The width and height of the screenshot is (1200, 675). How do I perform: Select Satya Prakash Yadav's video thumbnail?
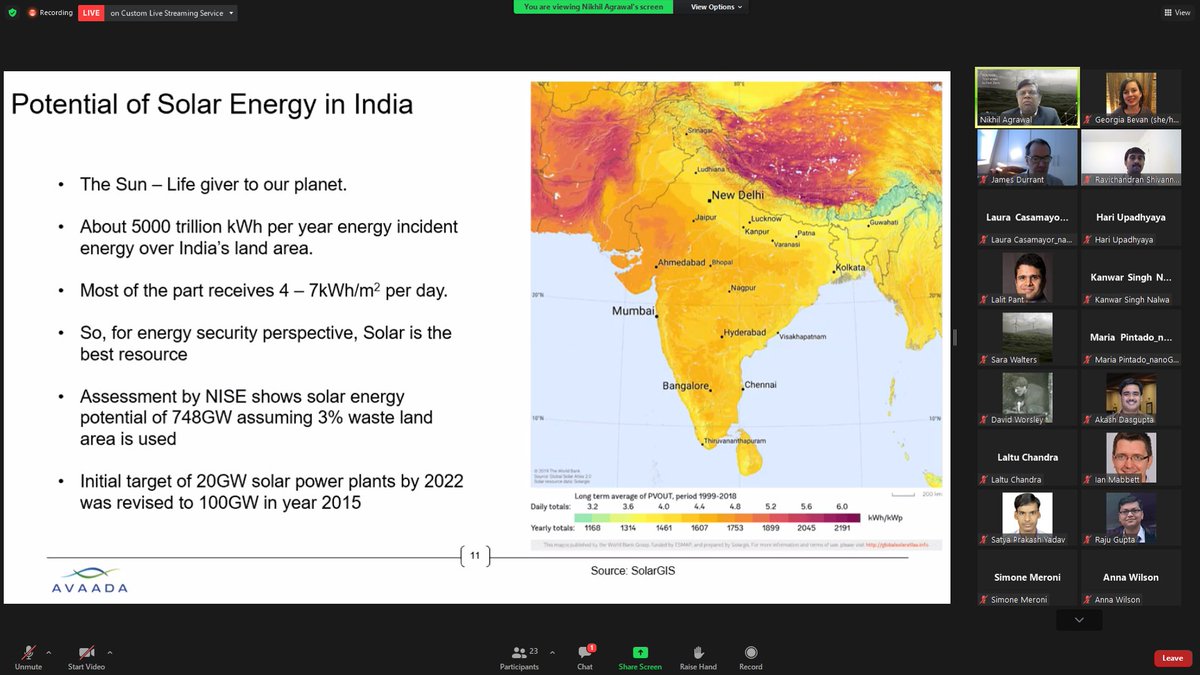click(1028, 517)
